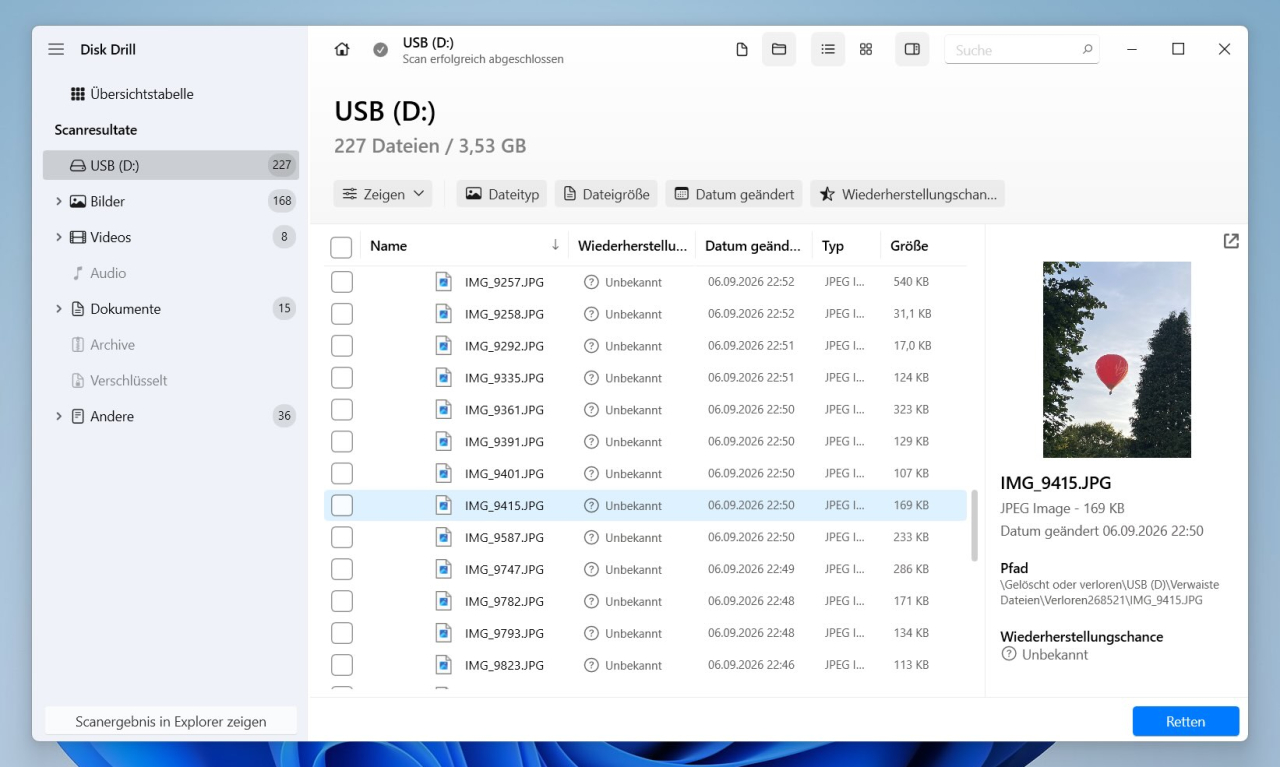Screen dimensions: 1280x767
Task: Check the box for IMG_9292.JPG
Action: point(342,346)
